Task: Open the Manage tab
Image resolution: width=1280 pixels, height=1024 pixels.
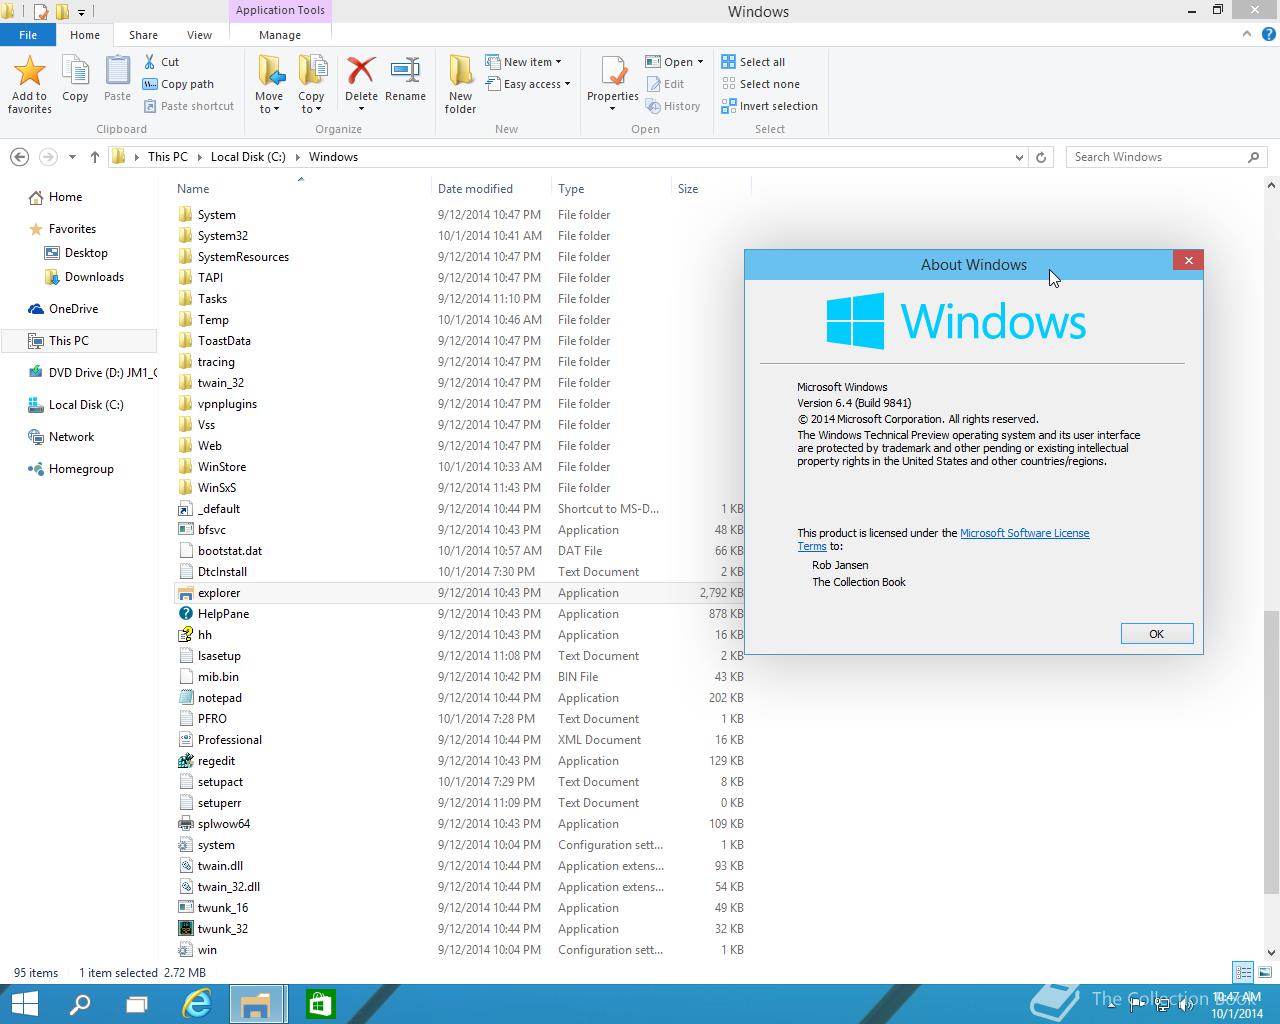Action: coord(280,34)
